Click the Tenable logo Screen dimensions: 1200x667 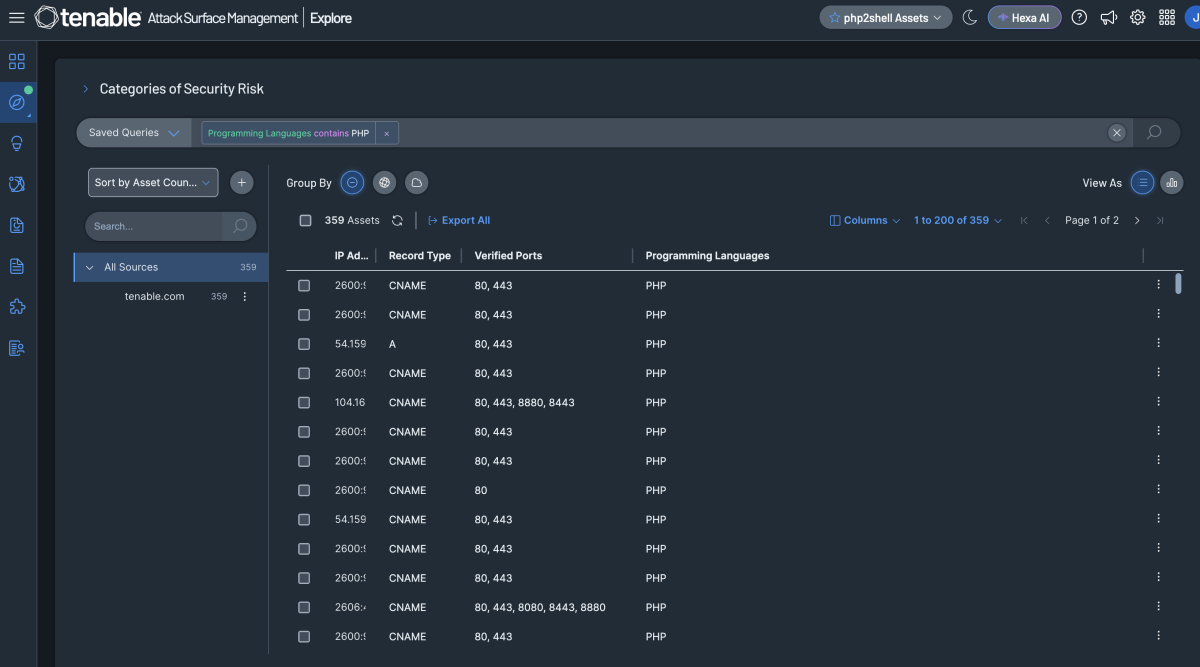click(x=88, y=17)
